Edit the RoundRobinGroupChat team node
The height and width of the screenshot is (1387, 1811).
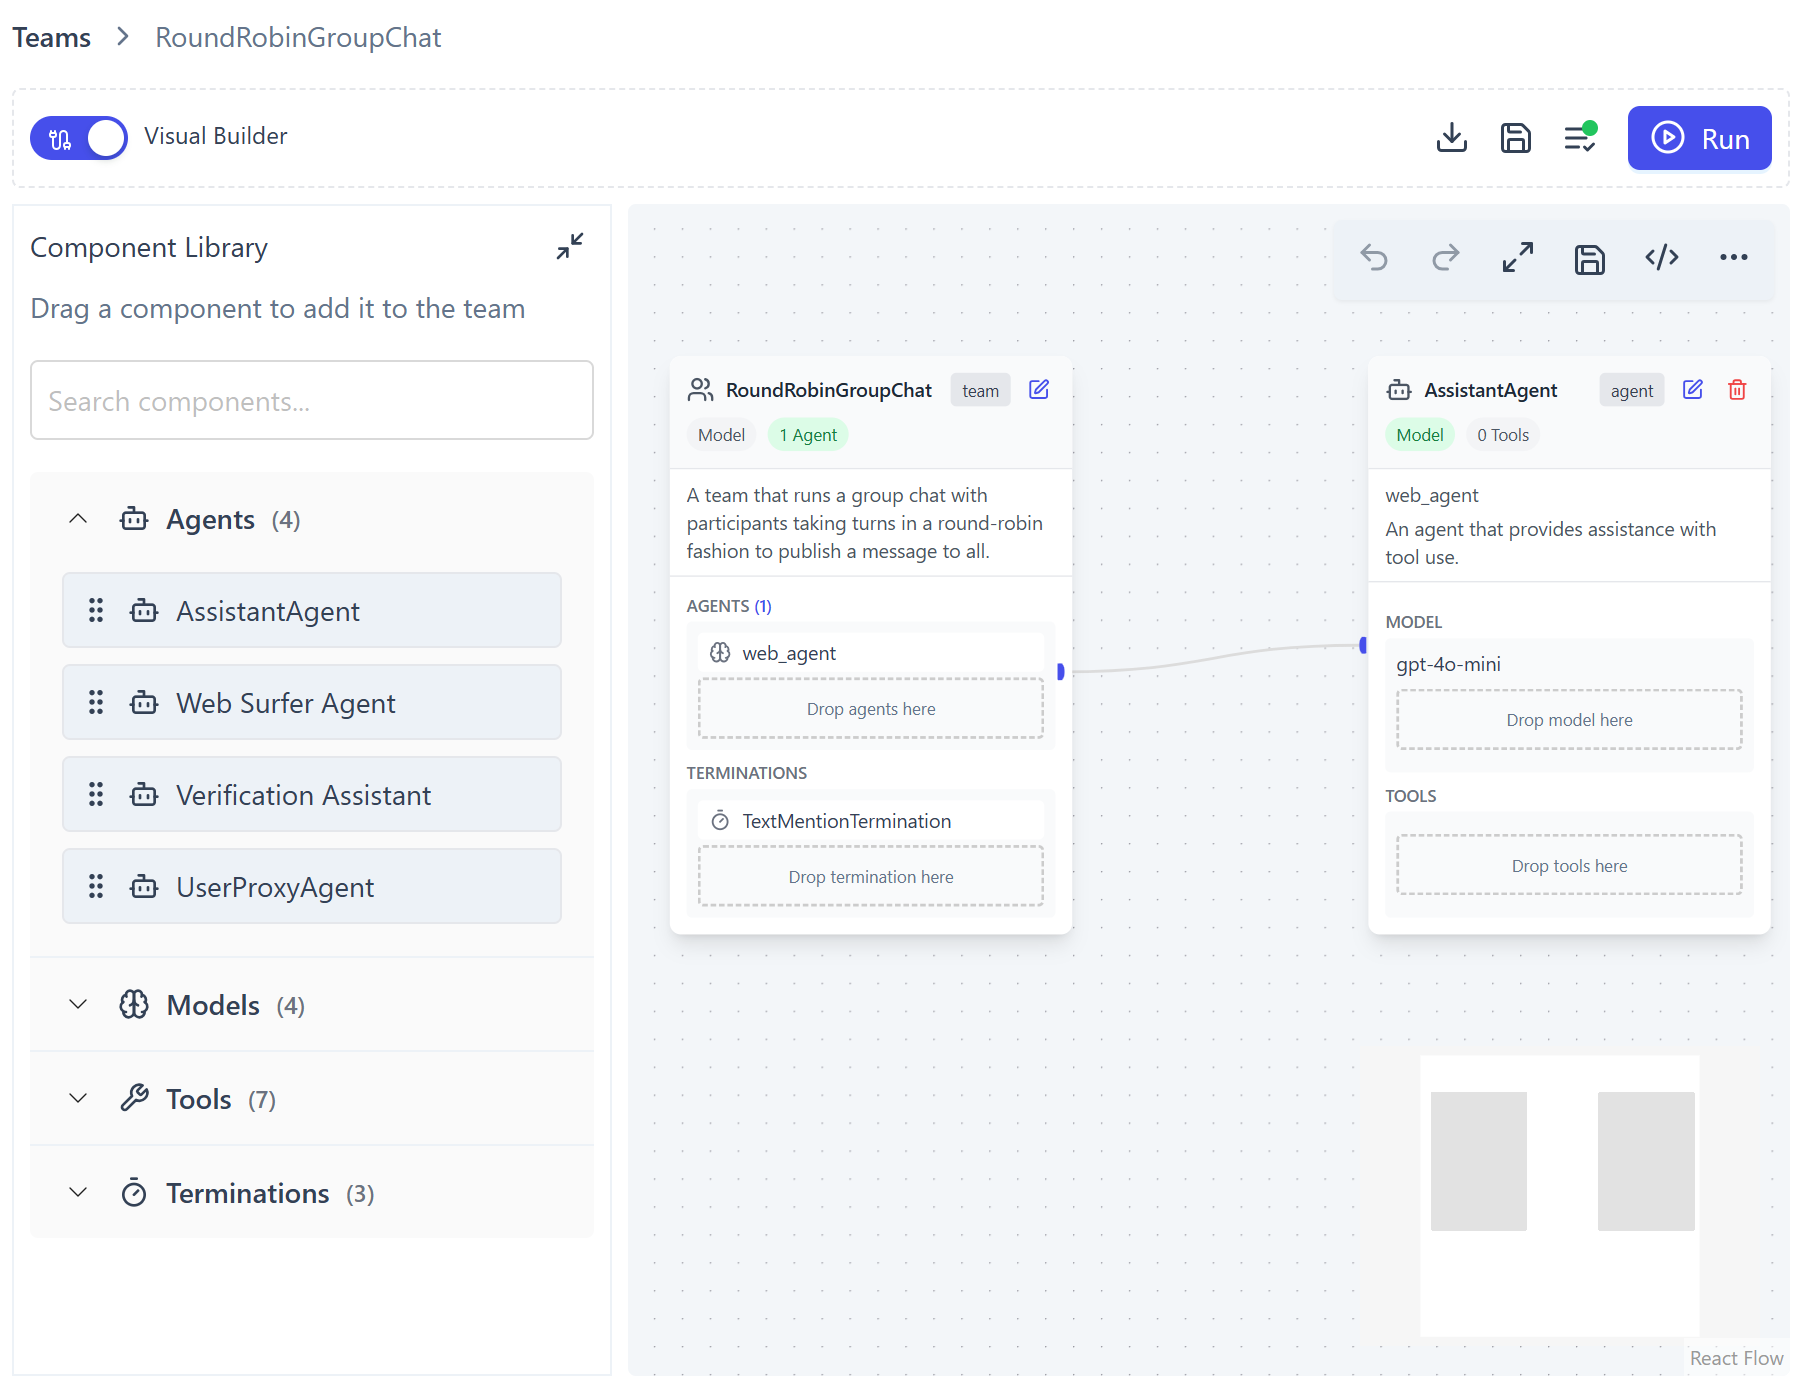pyautogui.click(x=1039, y=390)
